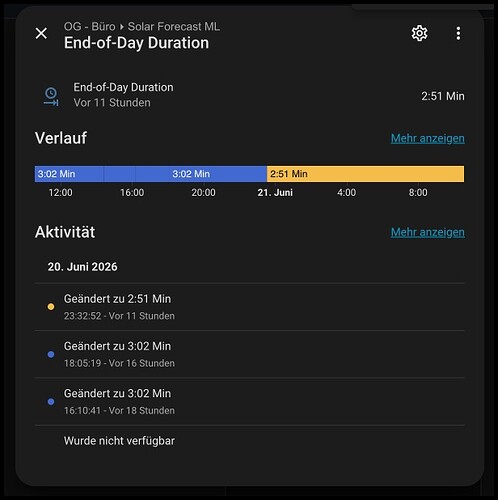Image resolution: width=498 pixels, height=500 pixels.
Task: Click the blue dot at 16:10:41 entry
Action: [51, 402]
